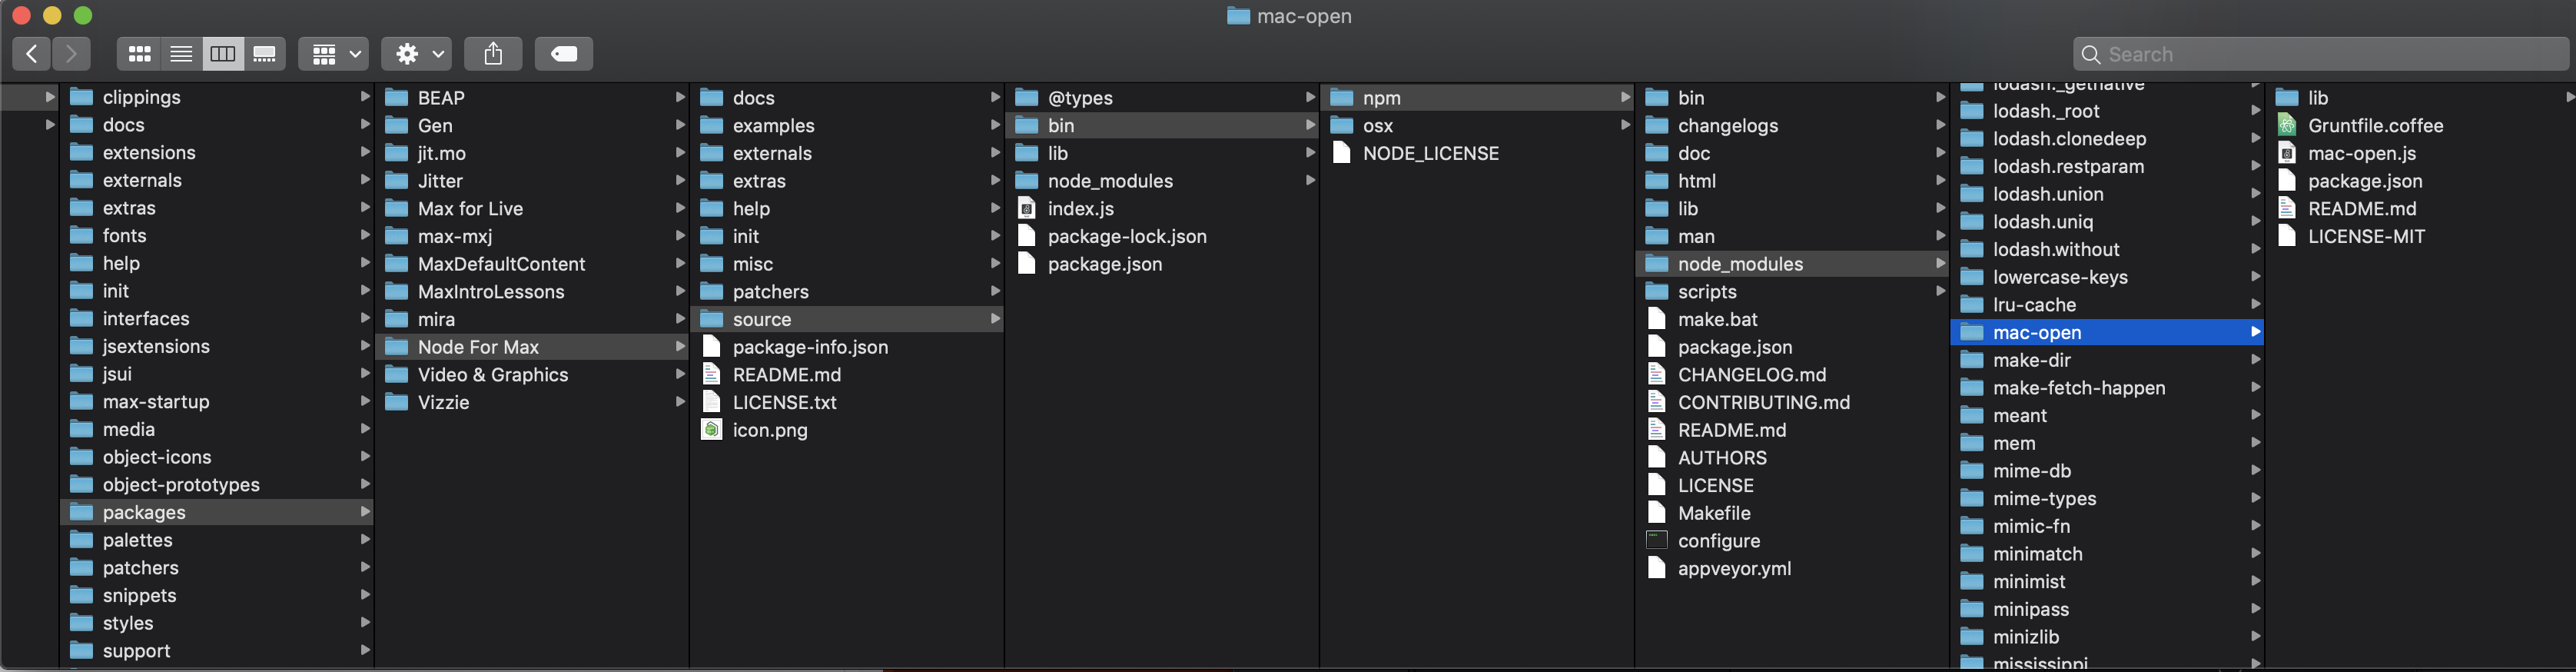
Task: Click the Share toolbar button
Action: click(493, 54)
